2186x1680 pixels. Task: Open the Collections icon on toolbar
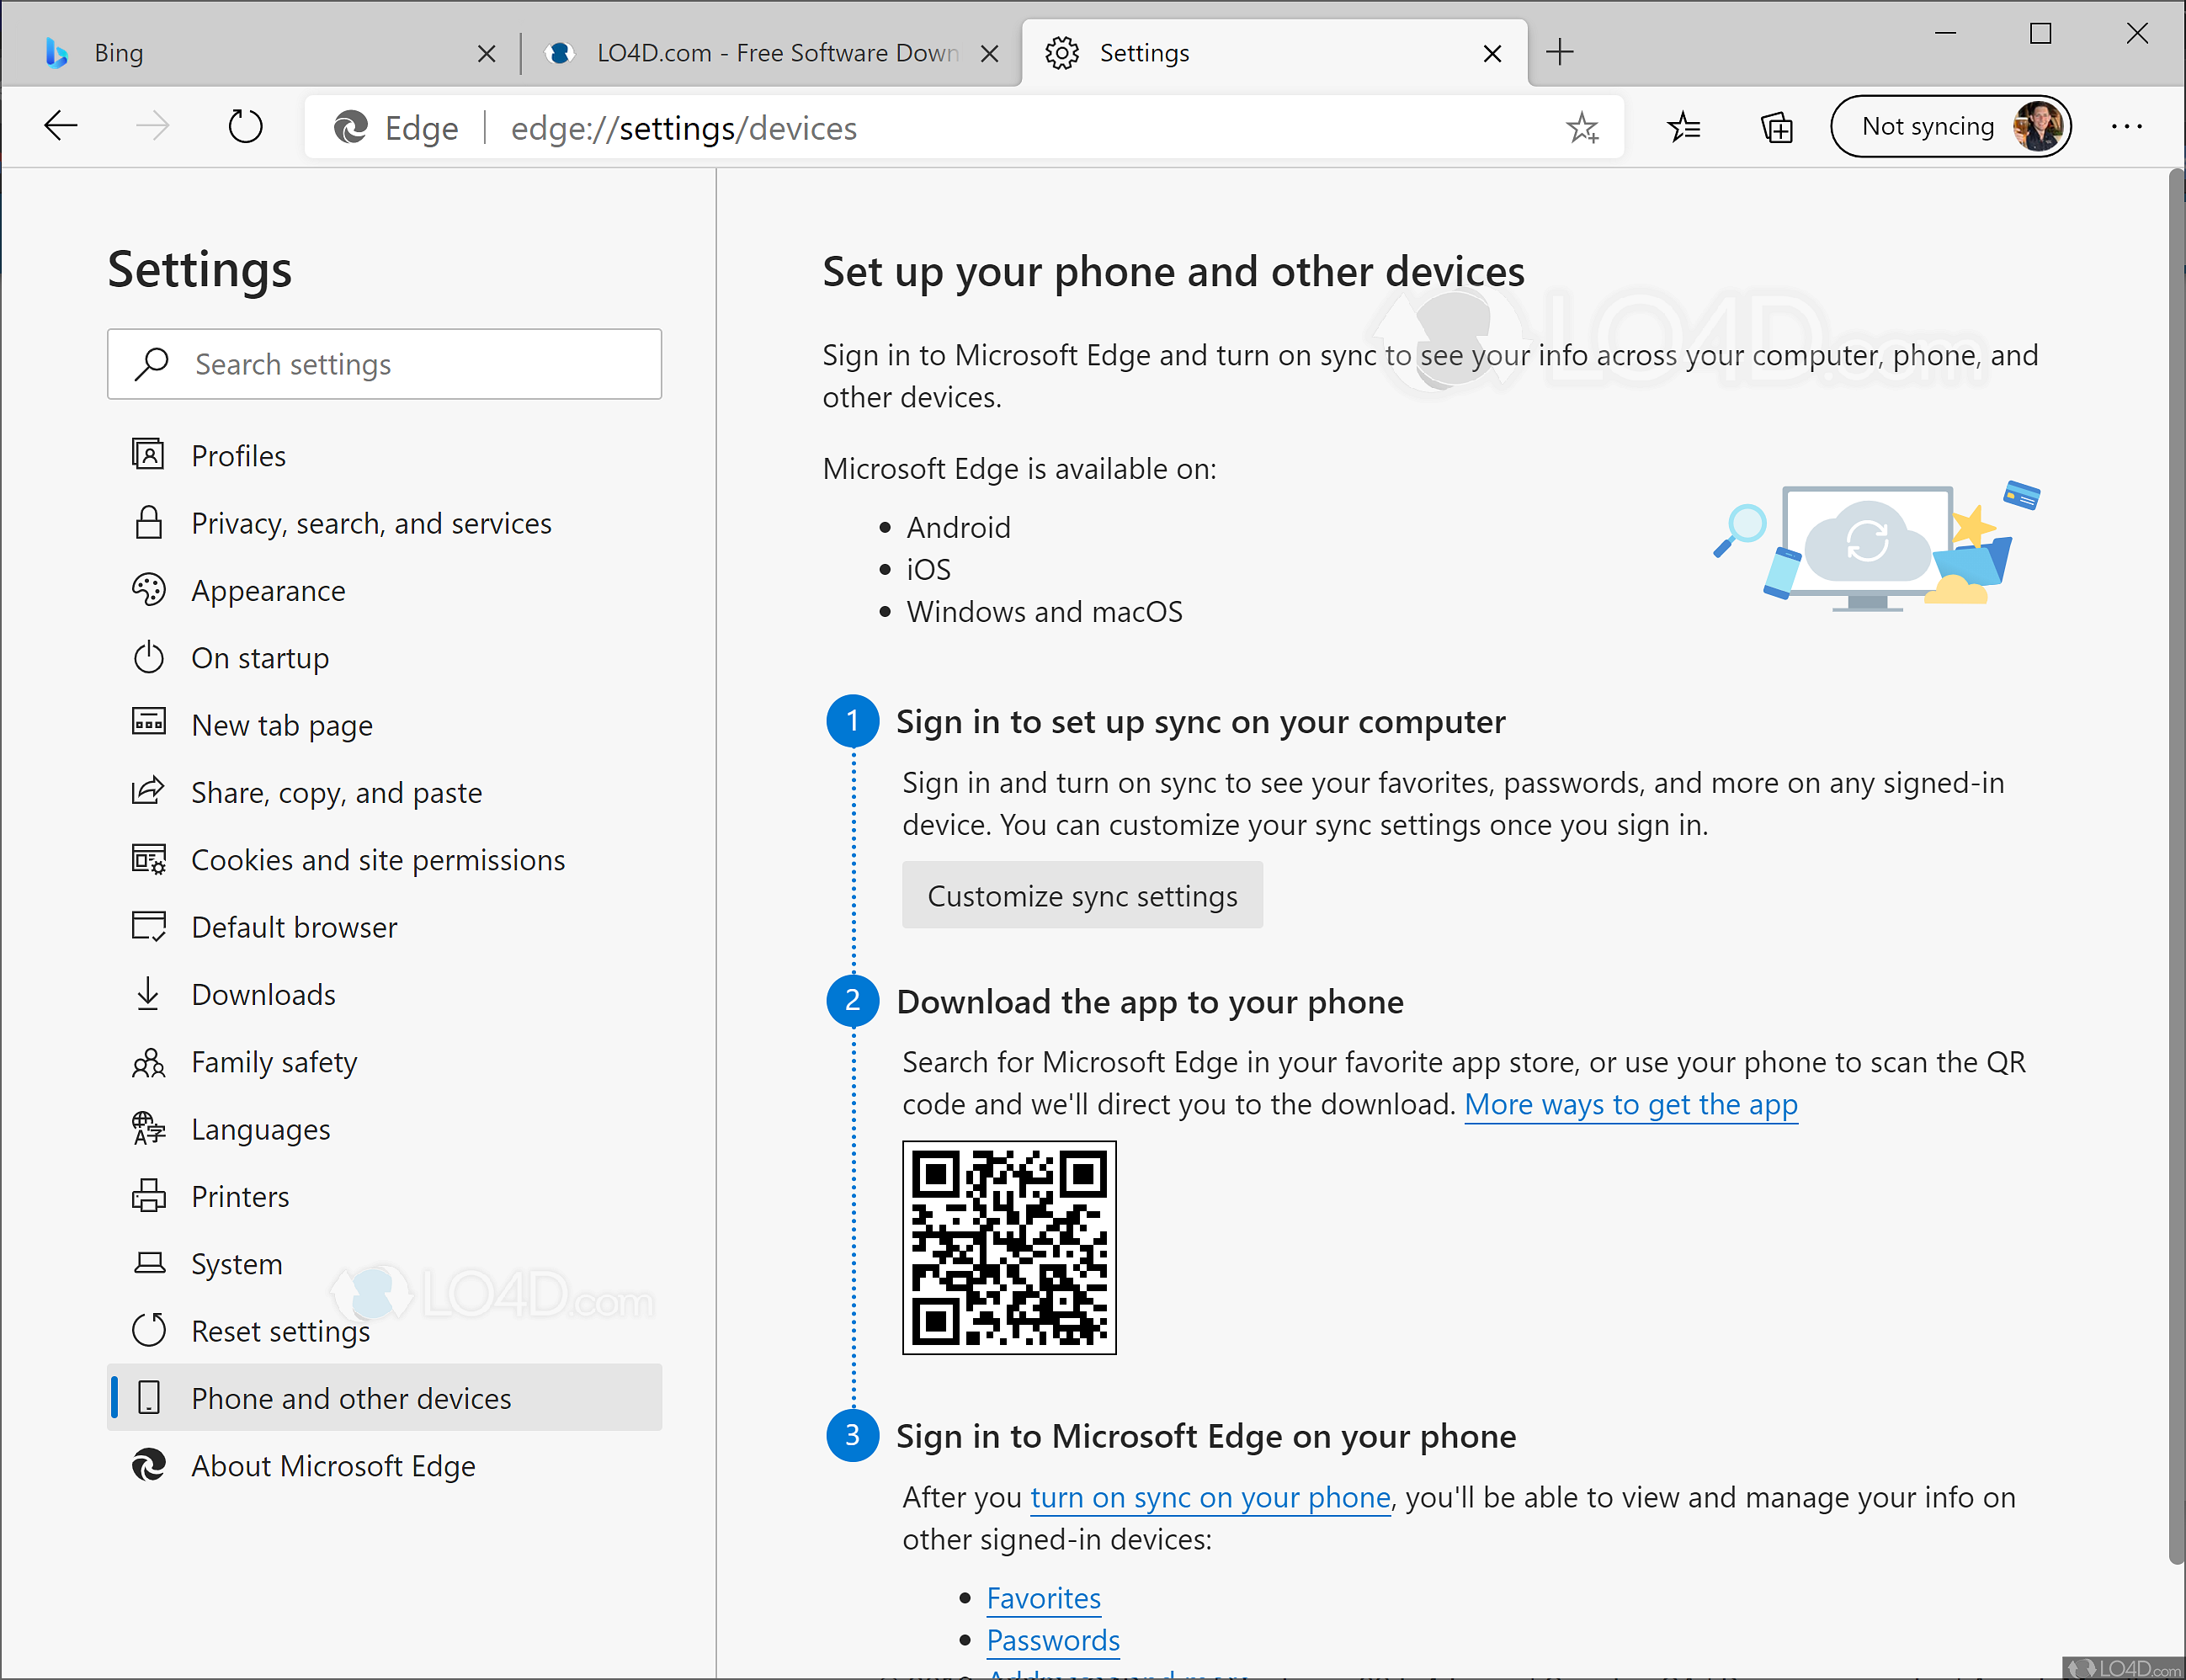[1777, 127]
